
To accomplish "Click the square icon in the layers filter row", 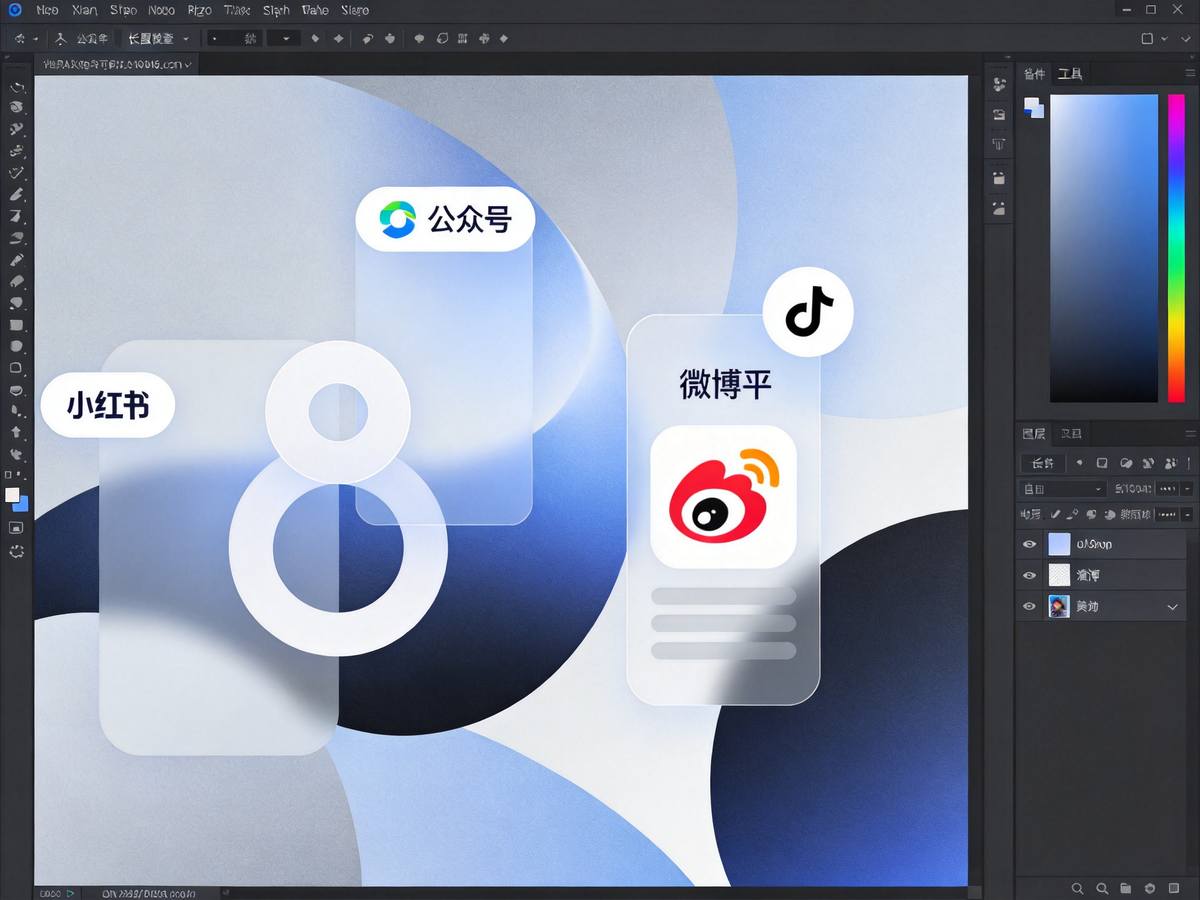I will pos(1102,463).
